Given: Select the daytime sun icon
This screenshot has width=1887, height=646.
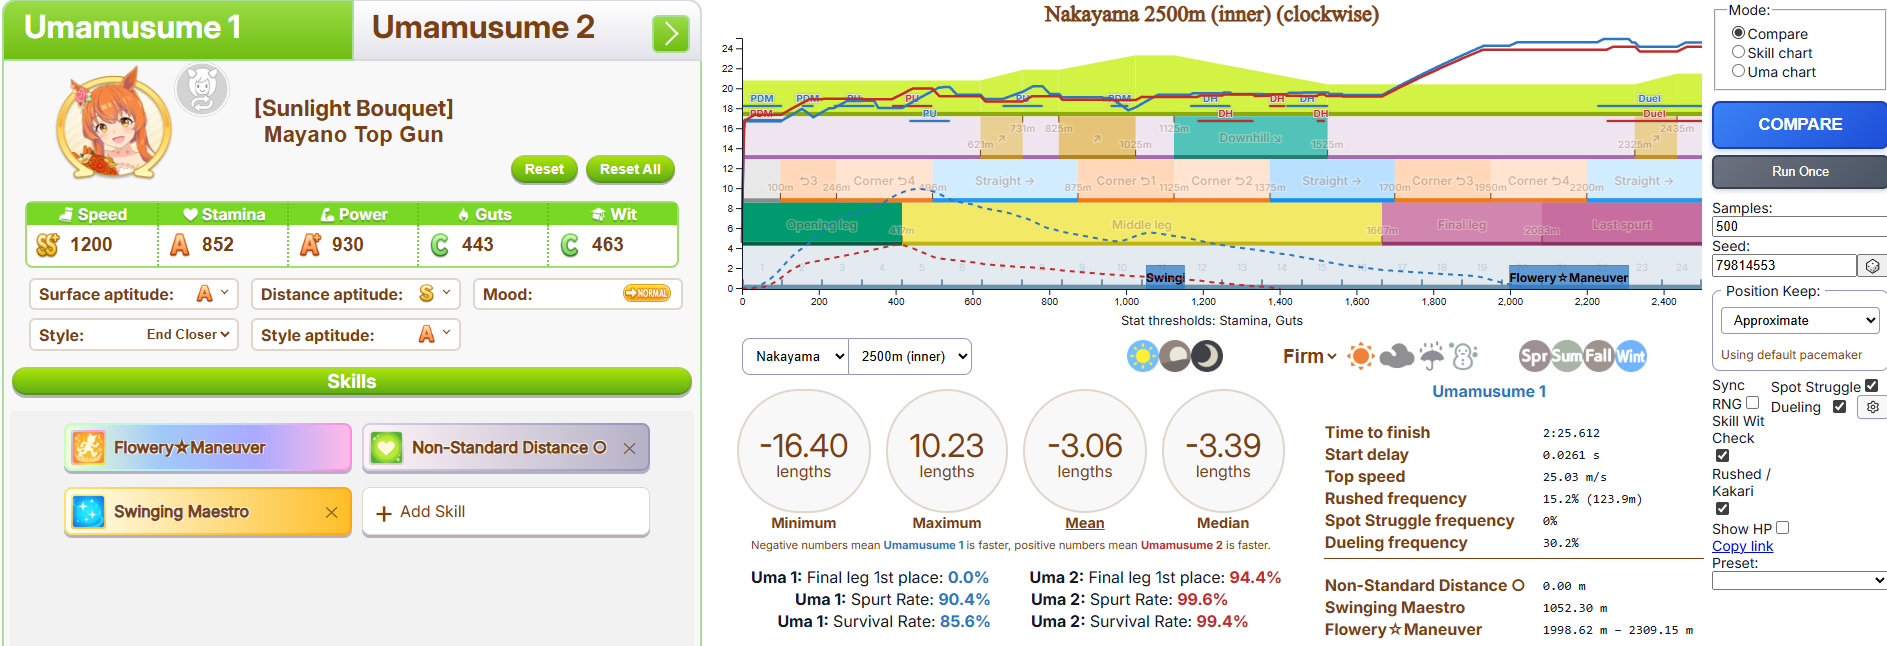Looking at the screenshot, I should click(x=1142, y=356).
